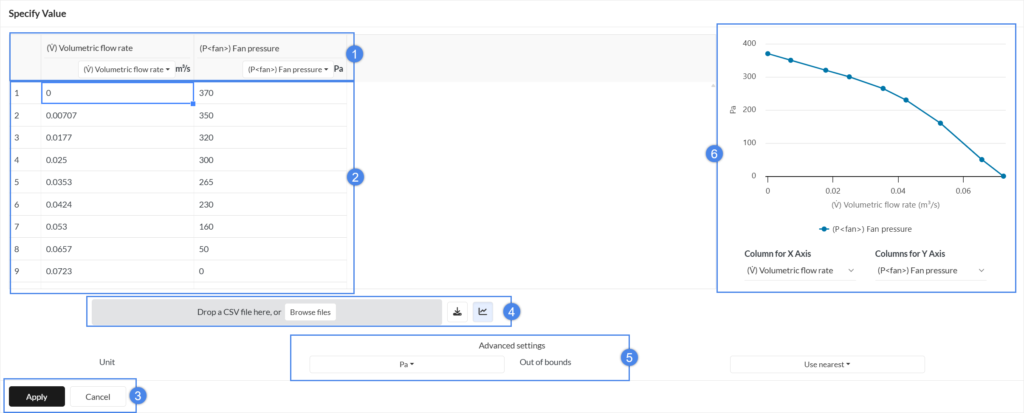The width and height of the screenshot is (1024, 413).
Task: Click the chart data point at 370 Pa
Action: point(768,54)
